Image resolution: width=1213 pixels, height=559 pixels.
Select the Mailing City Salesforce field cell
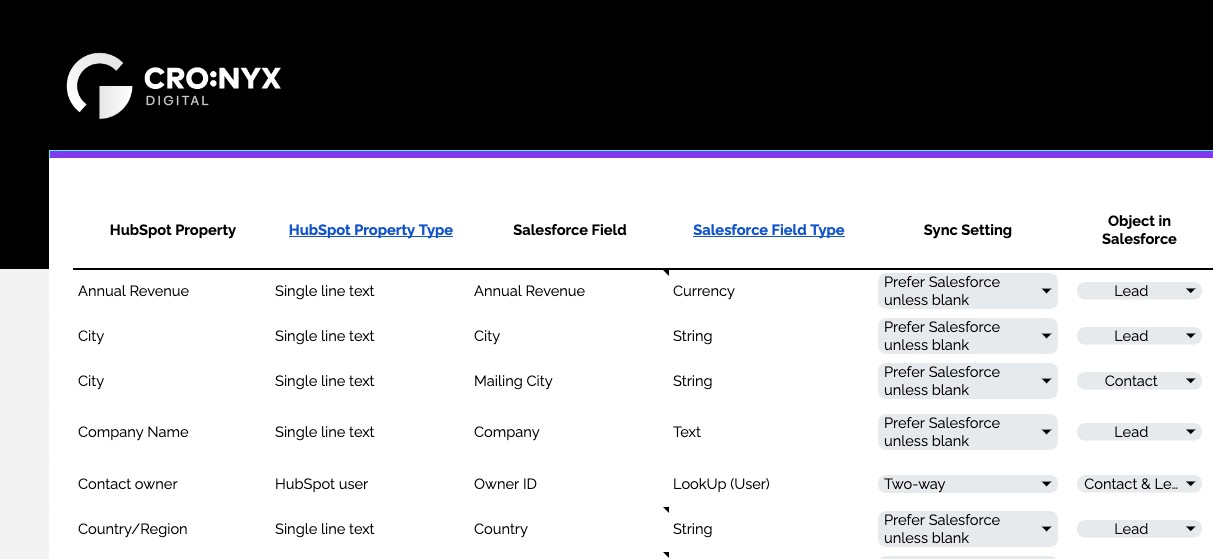(x=513, y=381)
